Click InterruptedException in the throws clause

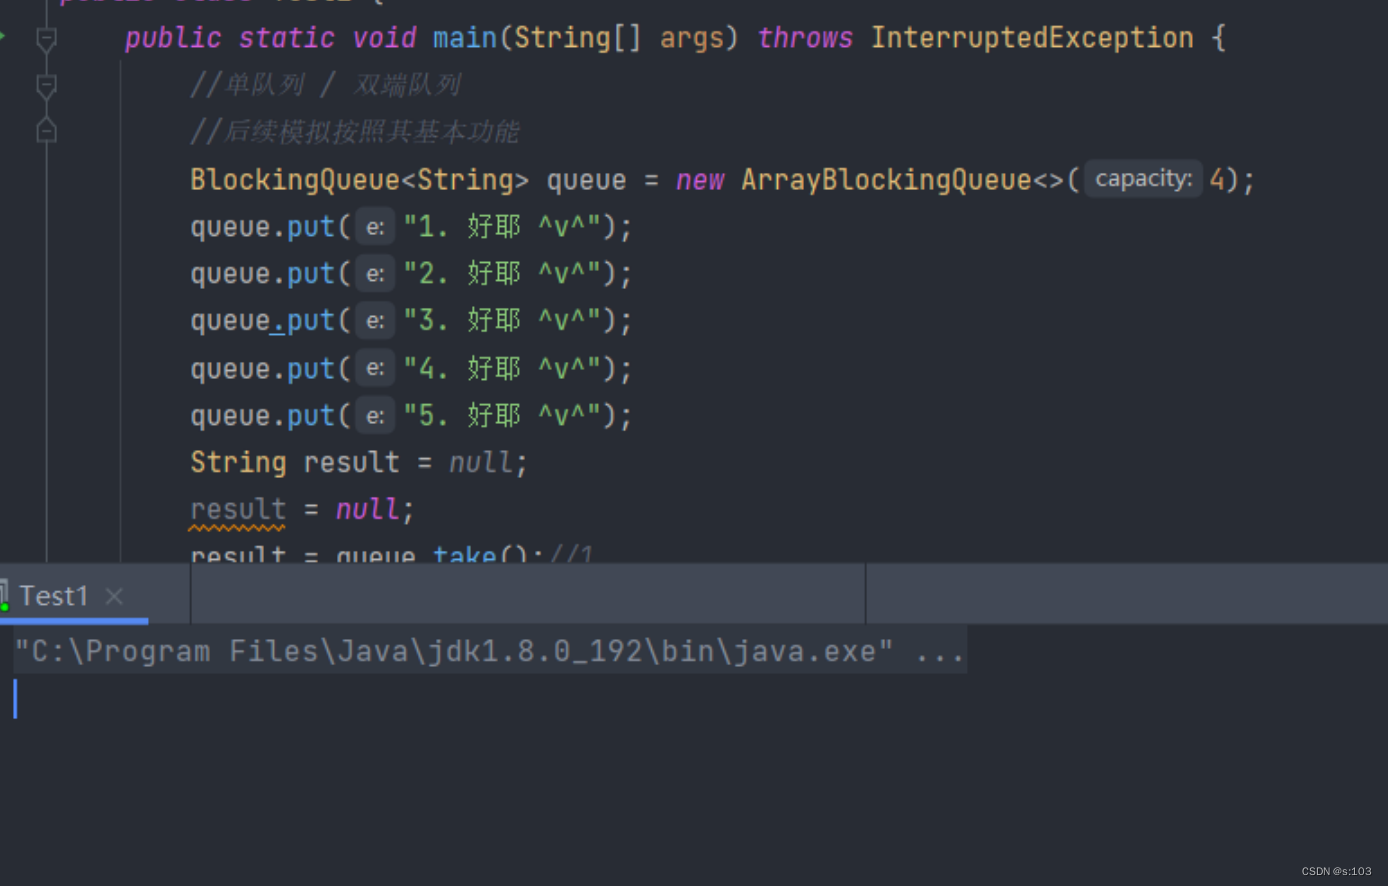pyautogui.click(x=1032, y=38)
